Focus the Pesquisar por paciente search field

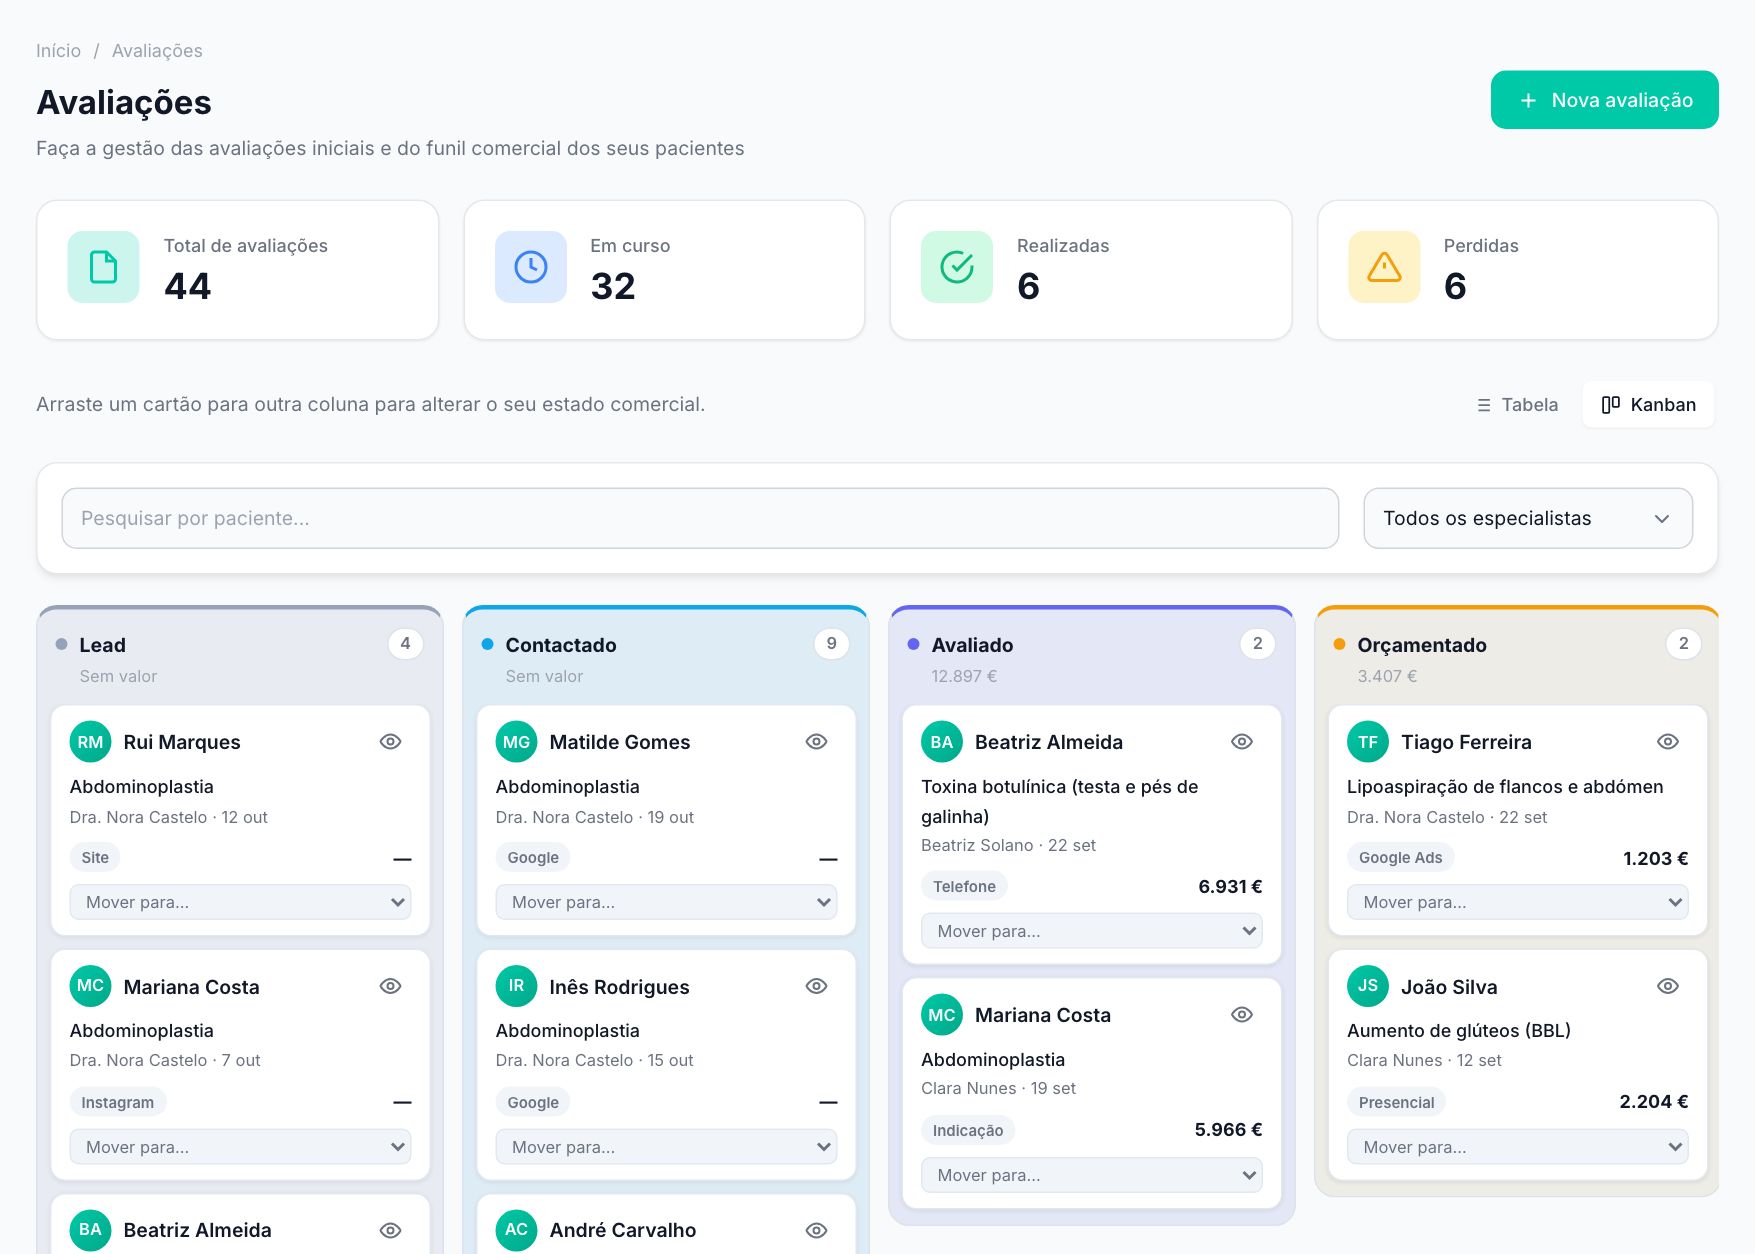pyautogui.click(x=700, y=518)
